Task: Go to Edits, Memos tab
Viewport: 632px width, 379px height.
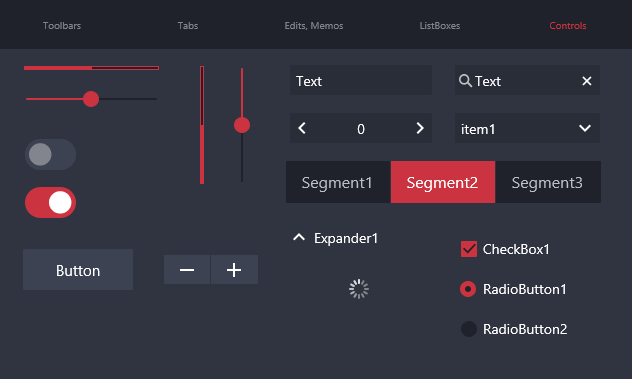Action: pos(314,25)
